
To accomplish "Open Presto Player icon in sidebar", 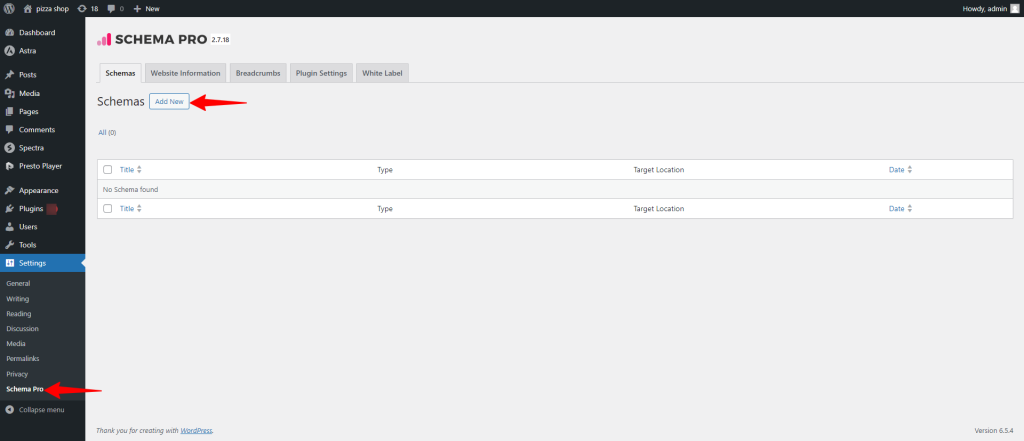I will tap(9, 166).
